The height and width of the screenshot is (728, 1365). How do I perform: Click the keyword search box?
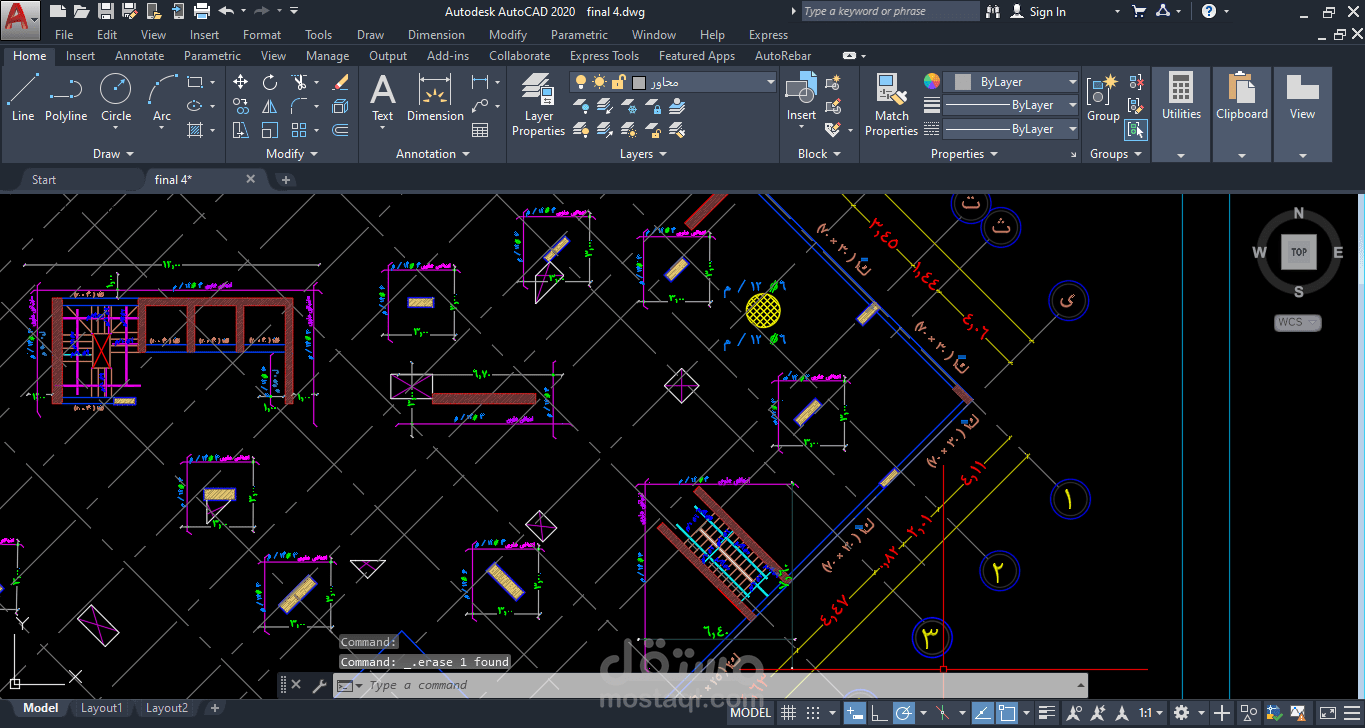(890, 12)
